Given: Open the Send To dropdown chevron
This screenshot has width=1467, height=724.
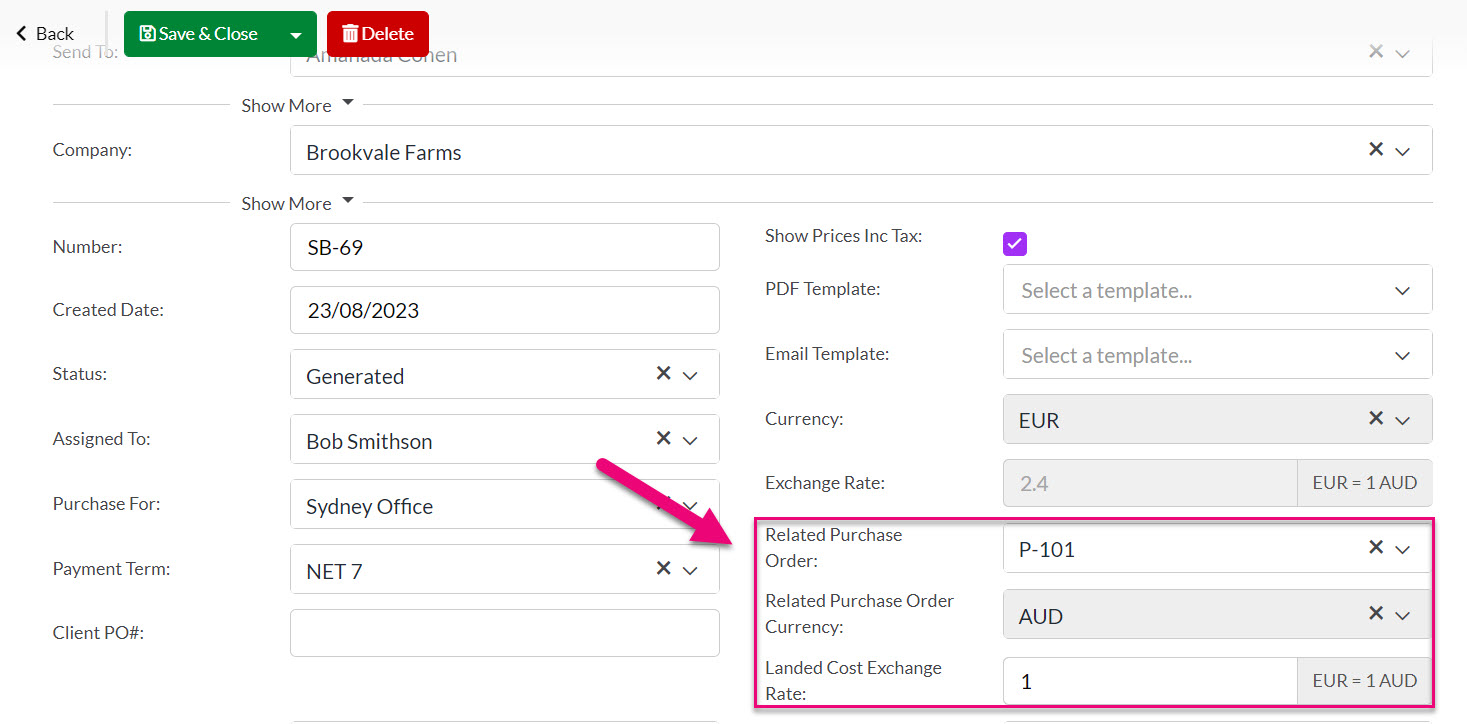Looking at the screenshot, I should tap(1403, 53).
